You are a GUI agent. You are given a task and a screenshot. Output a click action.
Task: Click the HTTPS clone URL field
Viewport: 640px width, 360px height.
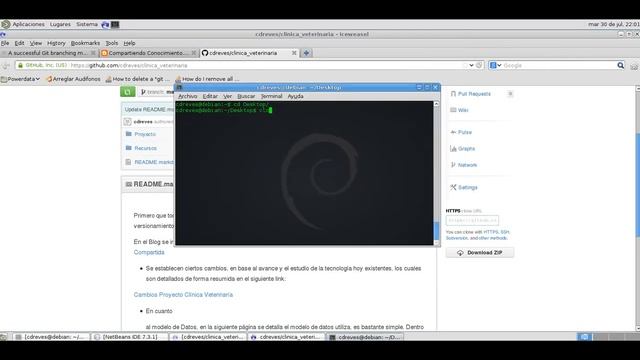pos(472,220)
